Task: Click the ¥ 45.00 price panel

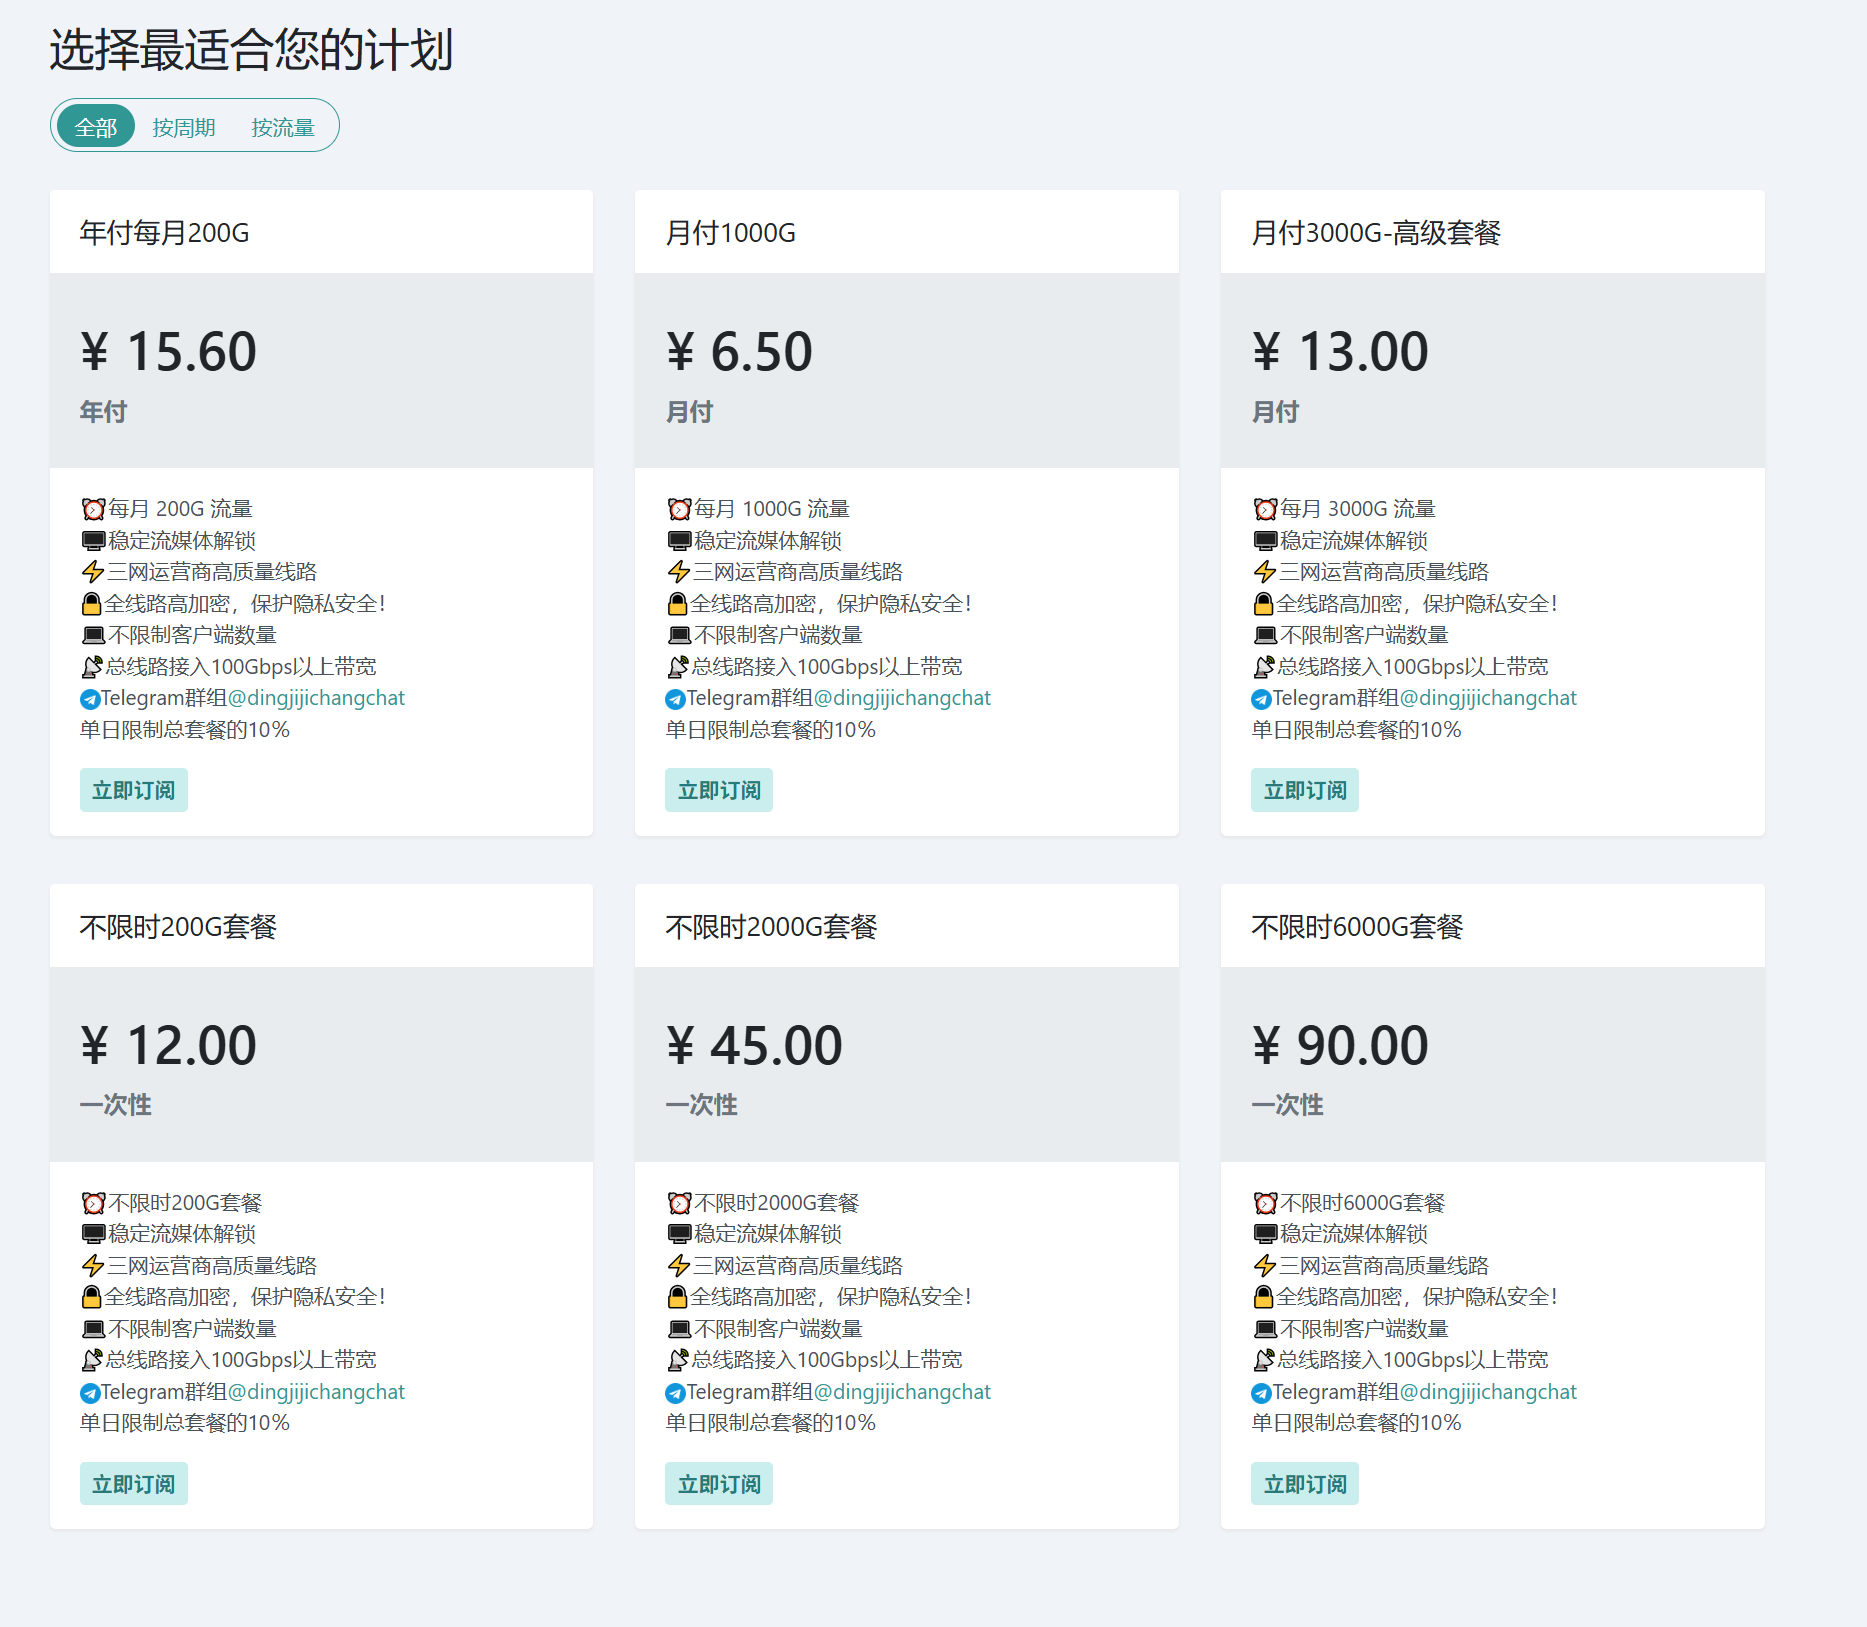Action: point(906,1063)
